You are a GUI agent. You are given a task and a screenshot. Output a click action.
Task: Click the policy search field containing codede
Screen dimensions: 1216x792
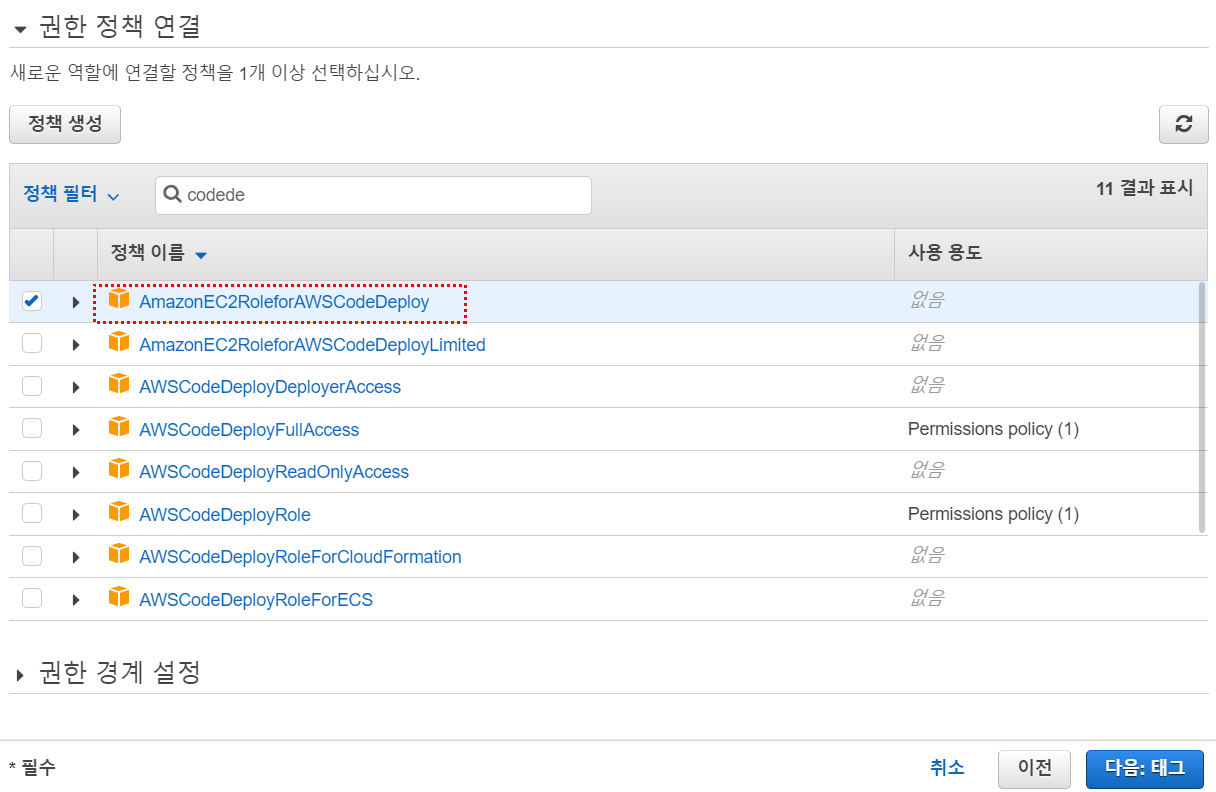tap(373, 195)
